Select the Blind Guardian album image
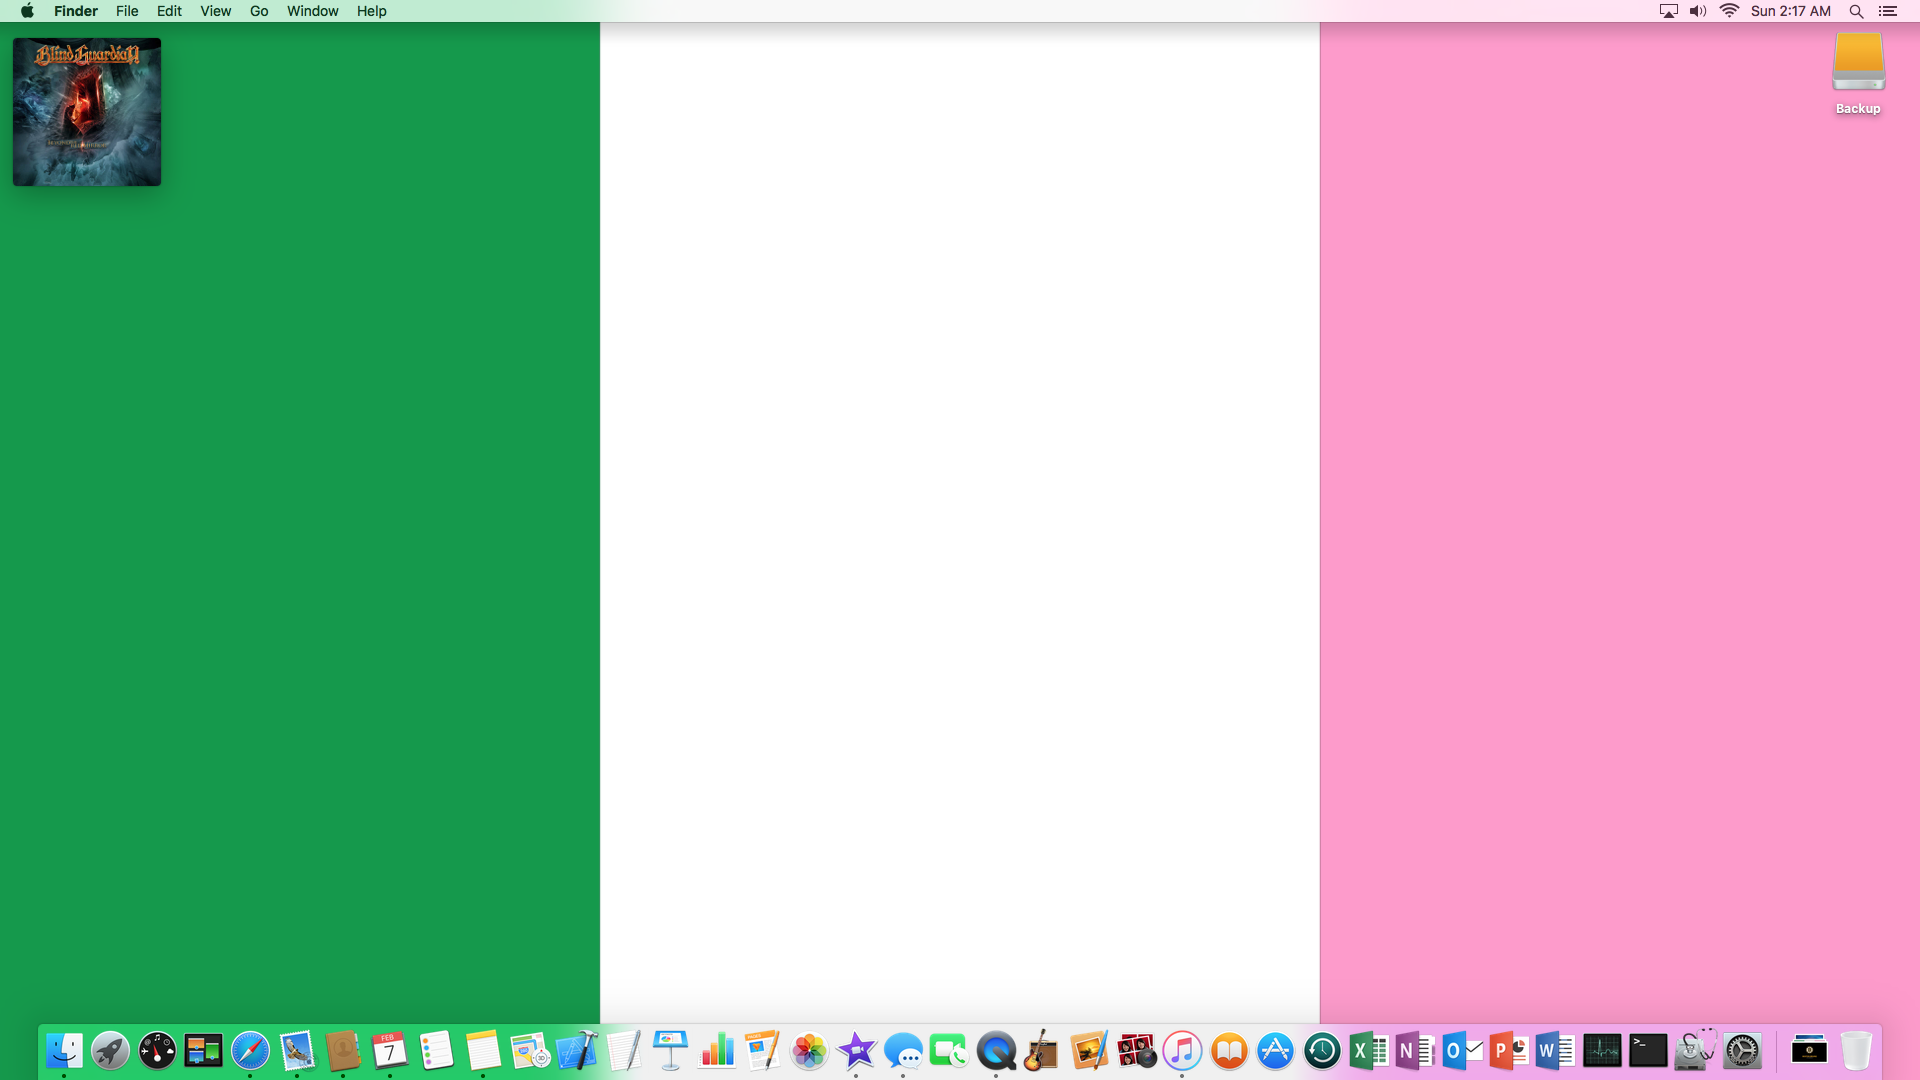This screenshot has width=1920, height=1080. (87, 112)
